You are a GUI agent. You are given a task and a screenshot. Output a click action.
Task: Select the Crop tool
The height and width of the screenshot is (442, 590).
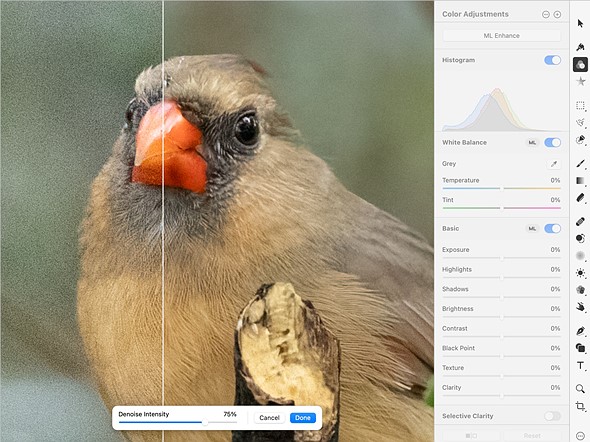[x=580, y=406]
